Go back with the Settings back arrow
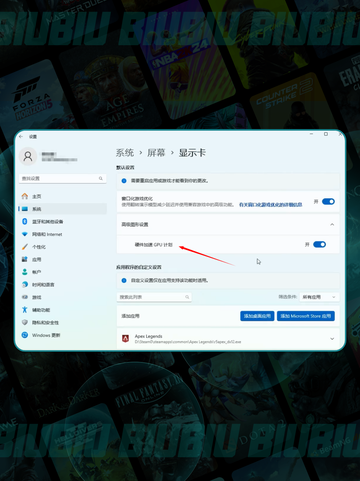Image resolution: width=360 pixels, height=481 pixels. click(21, 137)
